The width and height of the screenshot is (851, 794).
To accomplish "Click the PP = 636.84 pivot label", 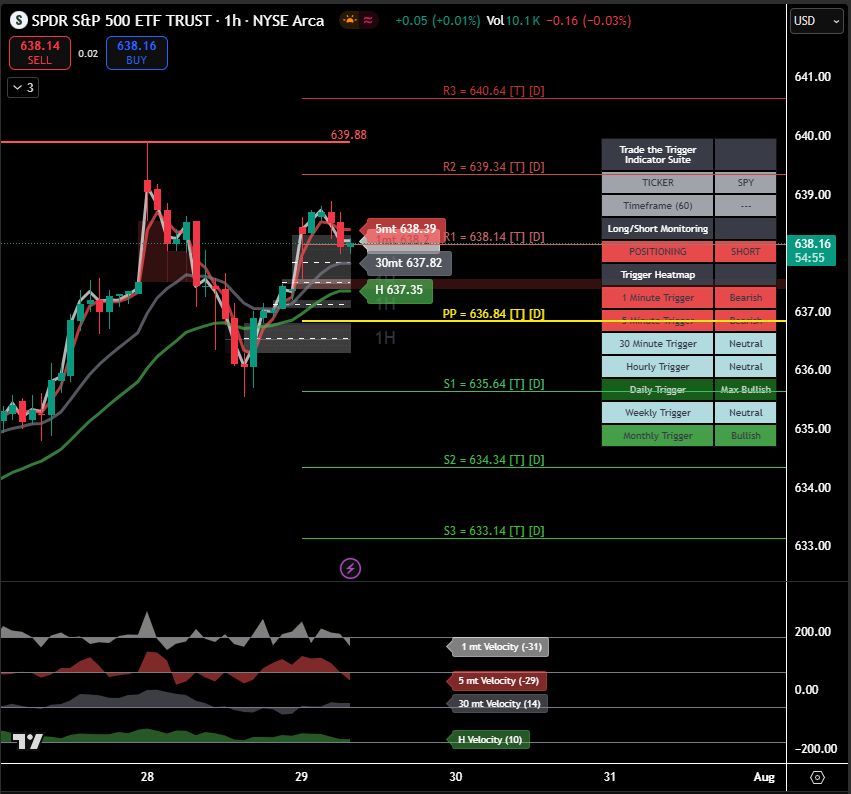I will pos(493,314).
